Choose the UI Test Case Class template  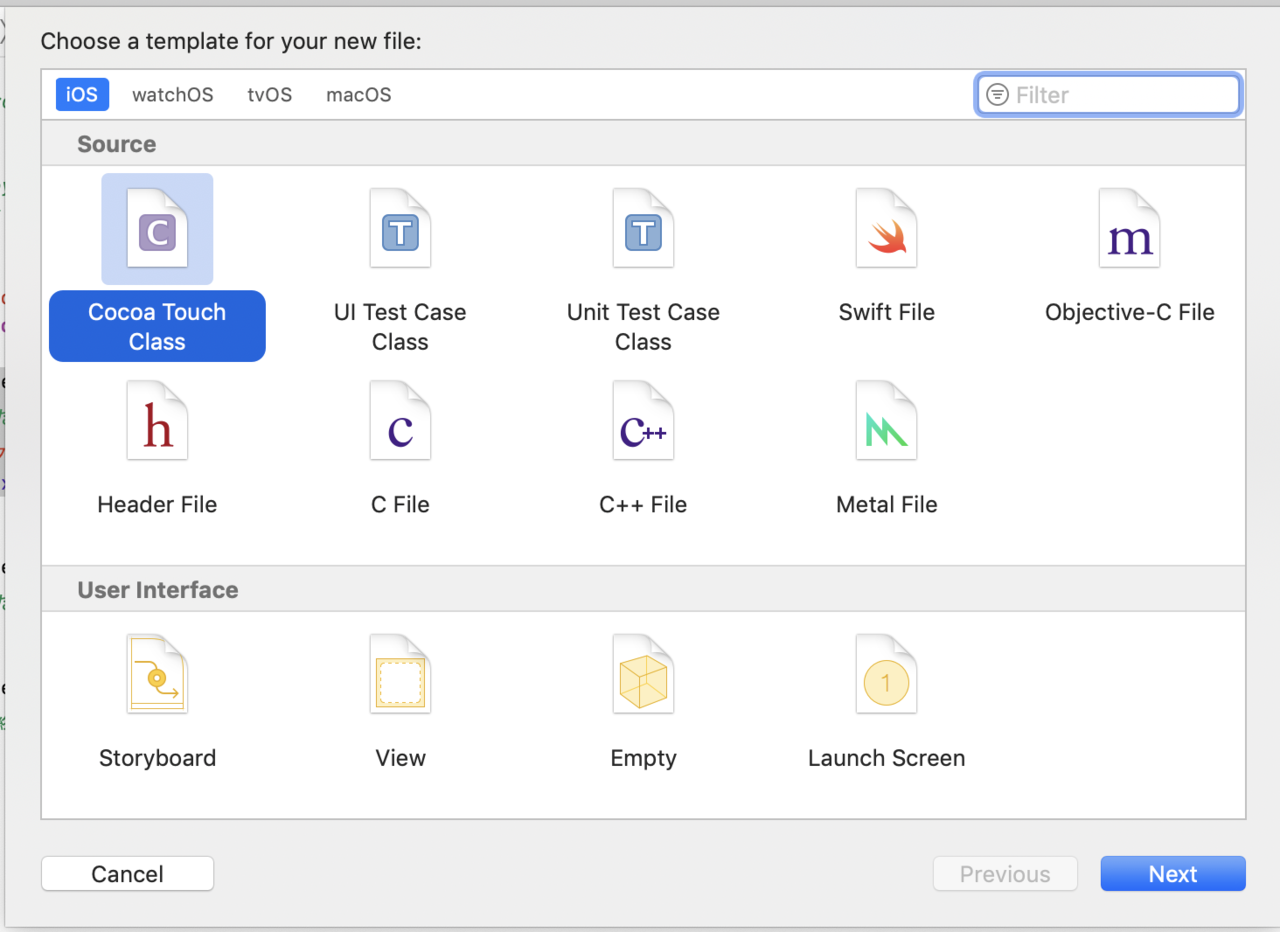click(x=400, y=230)
